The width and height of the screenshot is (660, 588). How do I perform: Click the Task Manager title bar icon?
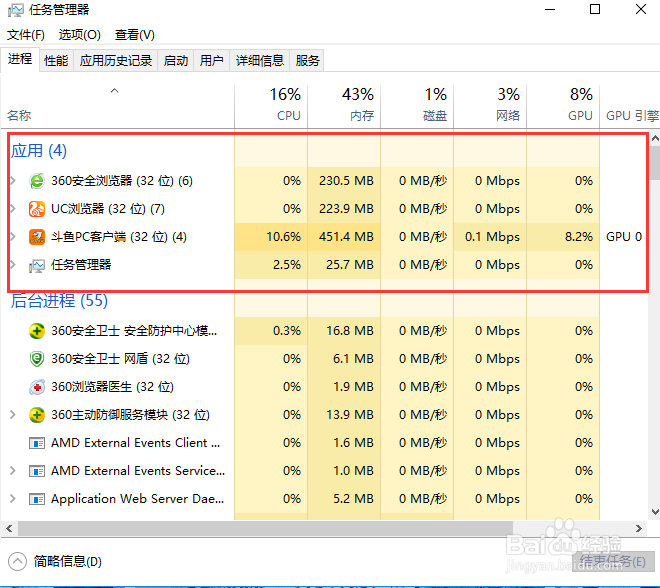click(x=16, y=10)
